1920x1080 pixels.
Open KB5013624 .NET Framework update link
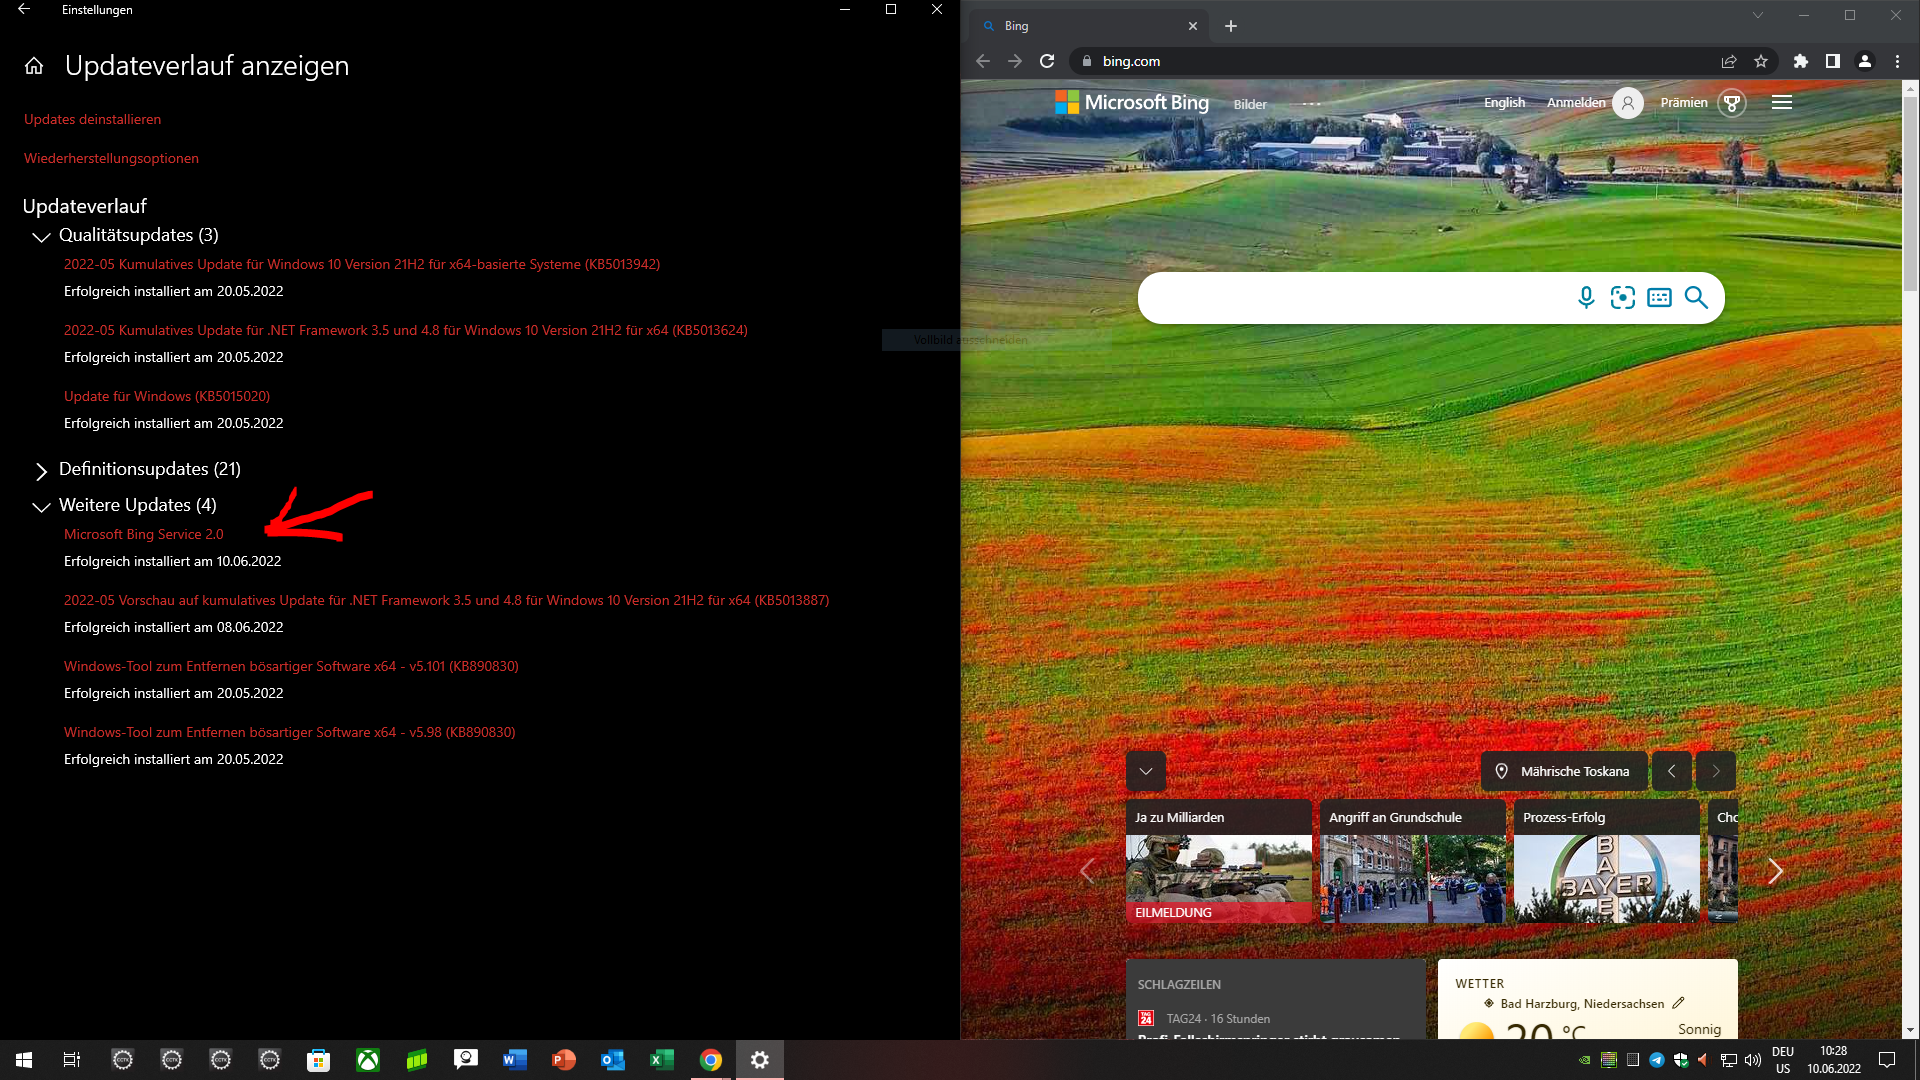tap(406, 330)
